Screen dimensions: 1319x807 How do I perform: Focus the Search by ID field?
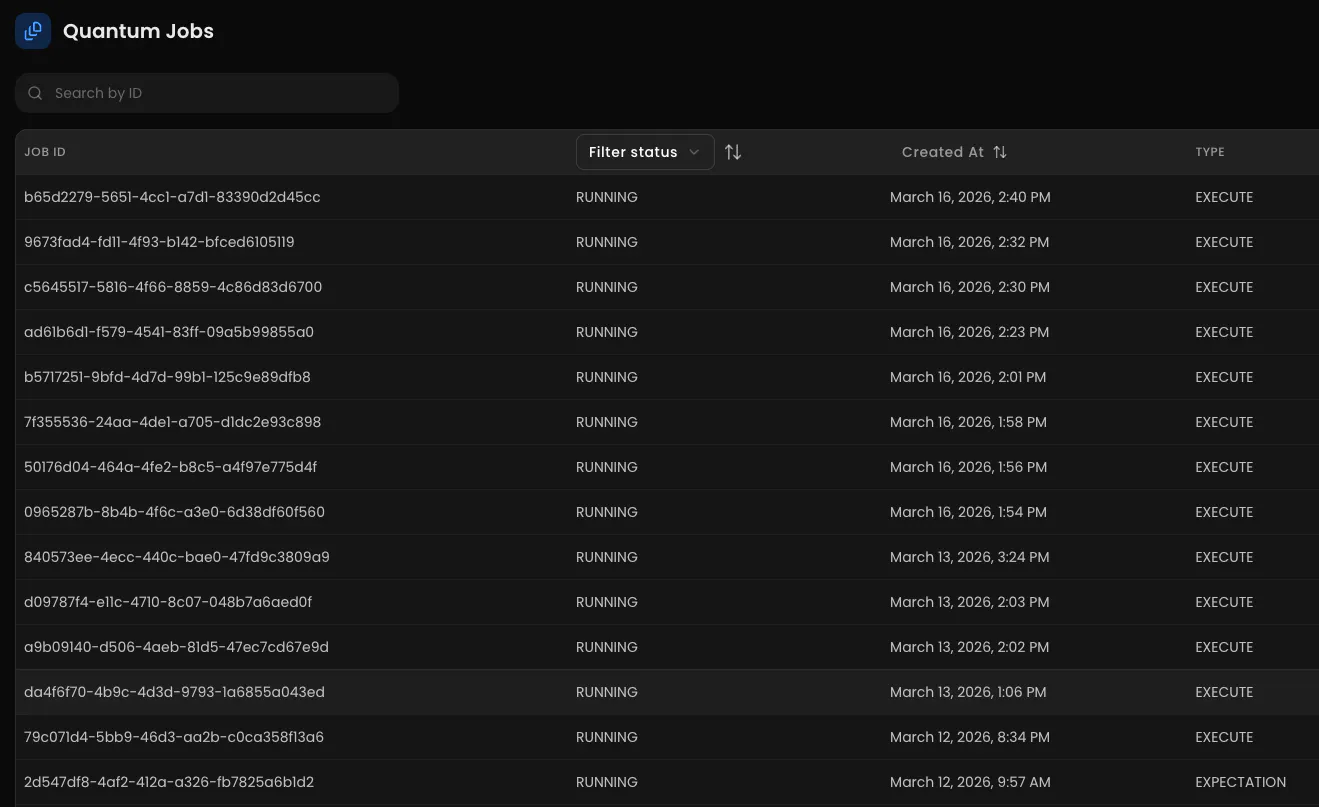coord(207,93)
